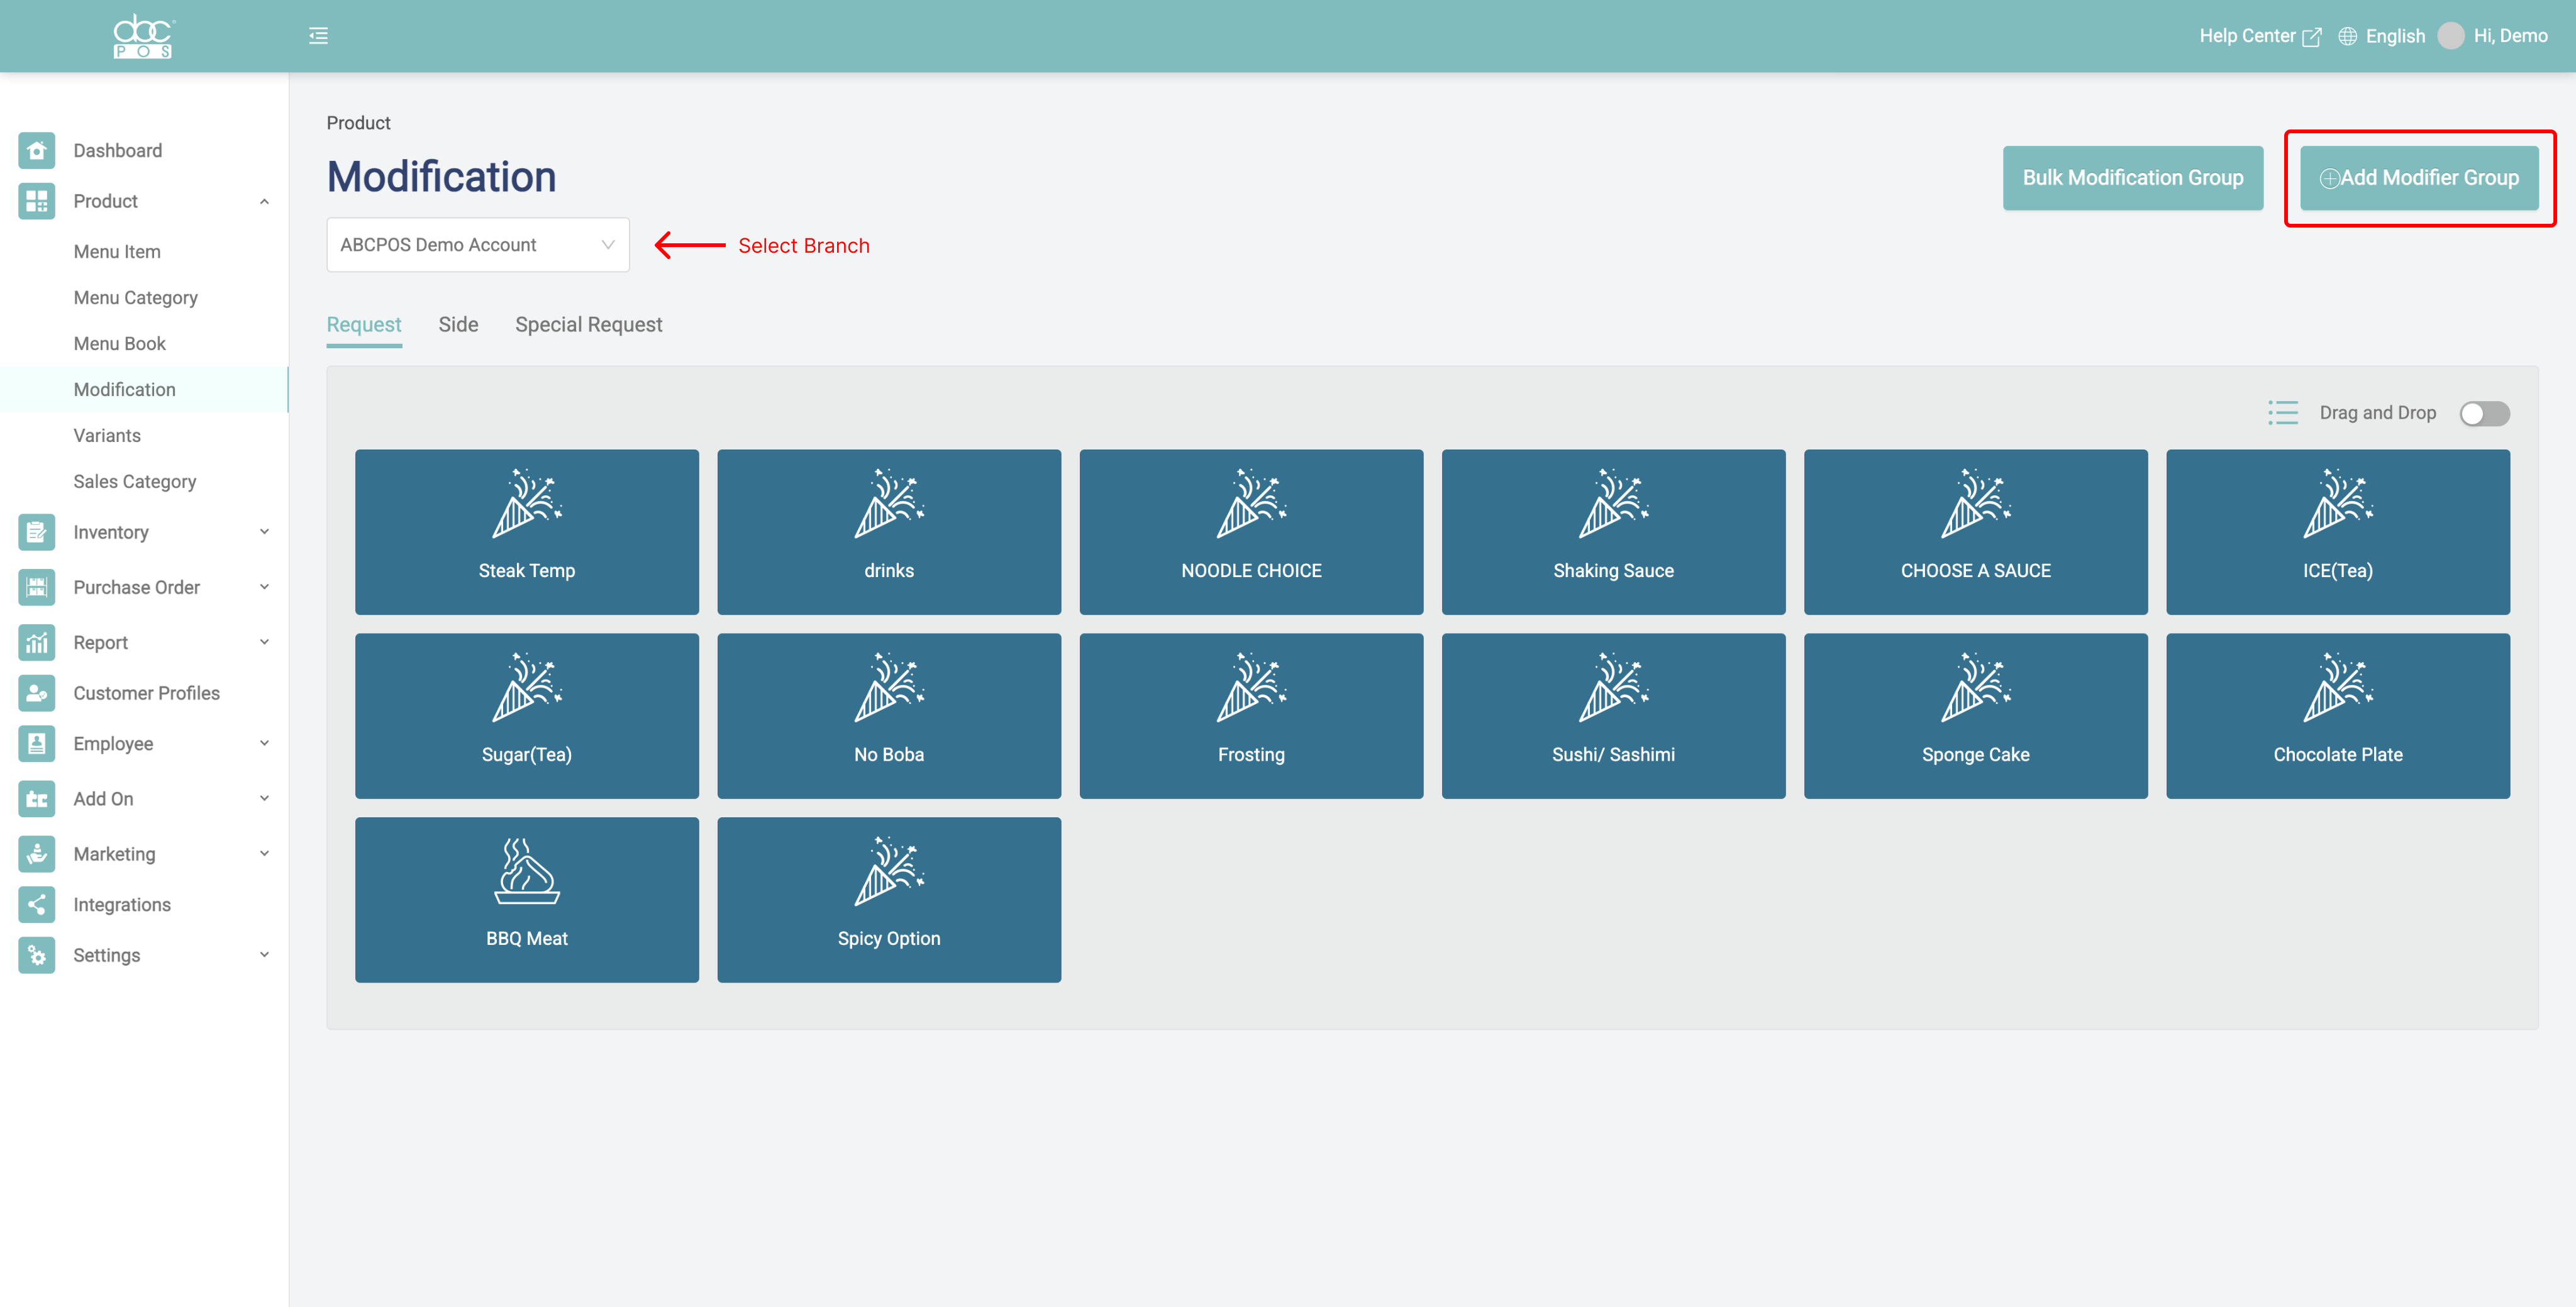Open the Chocolate Plate modifier card

point(2337,716)
